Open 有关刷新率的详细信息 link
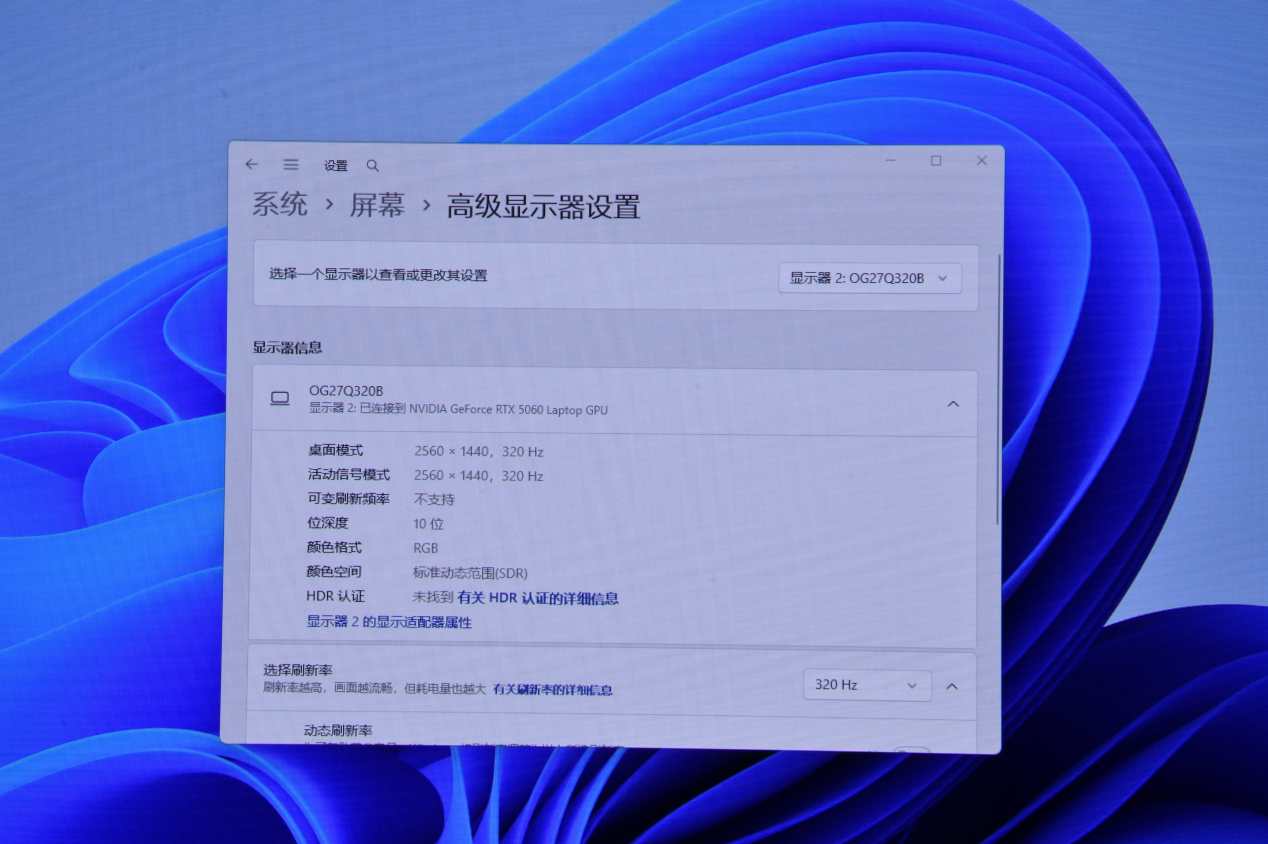 552,690
